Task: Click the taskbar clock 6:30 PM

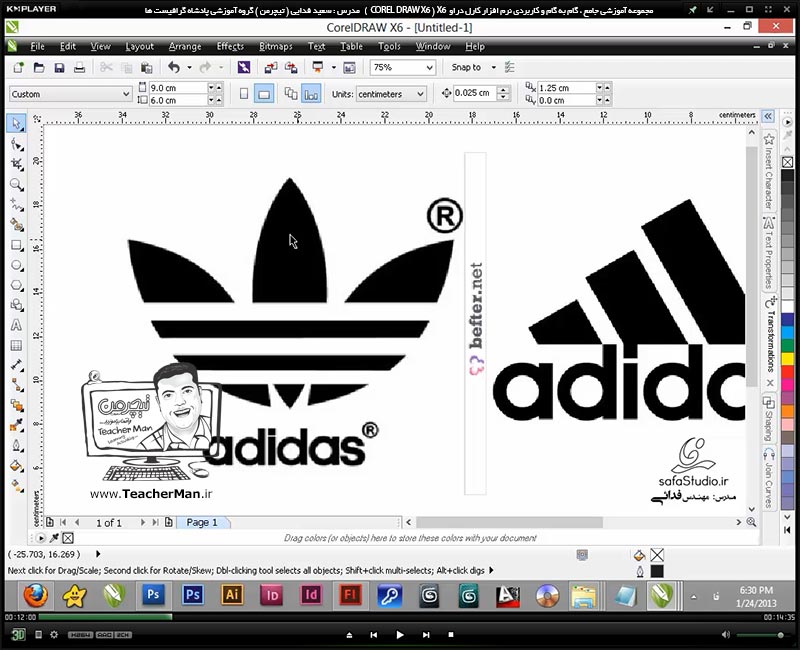Action: 756,590
